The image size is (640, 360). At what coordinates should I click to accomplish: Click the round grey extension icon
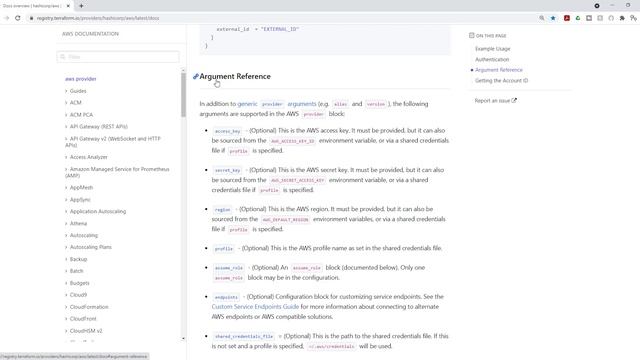click(x=611, y=18)
